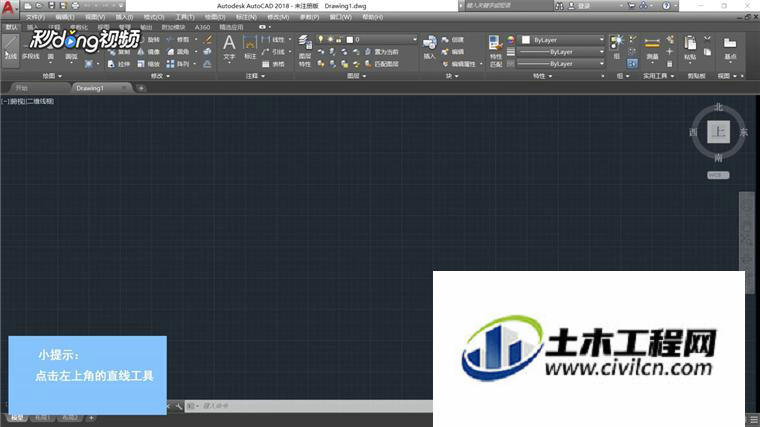Expand the Draw (绘图) panel arrow
Image resolution: width=760 pixels, height=427 pixels.
[60, 76]
